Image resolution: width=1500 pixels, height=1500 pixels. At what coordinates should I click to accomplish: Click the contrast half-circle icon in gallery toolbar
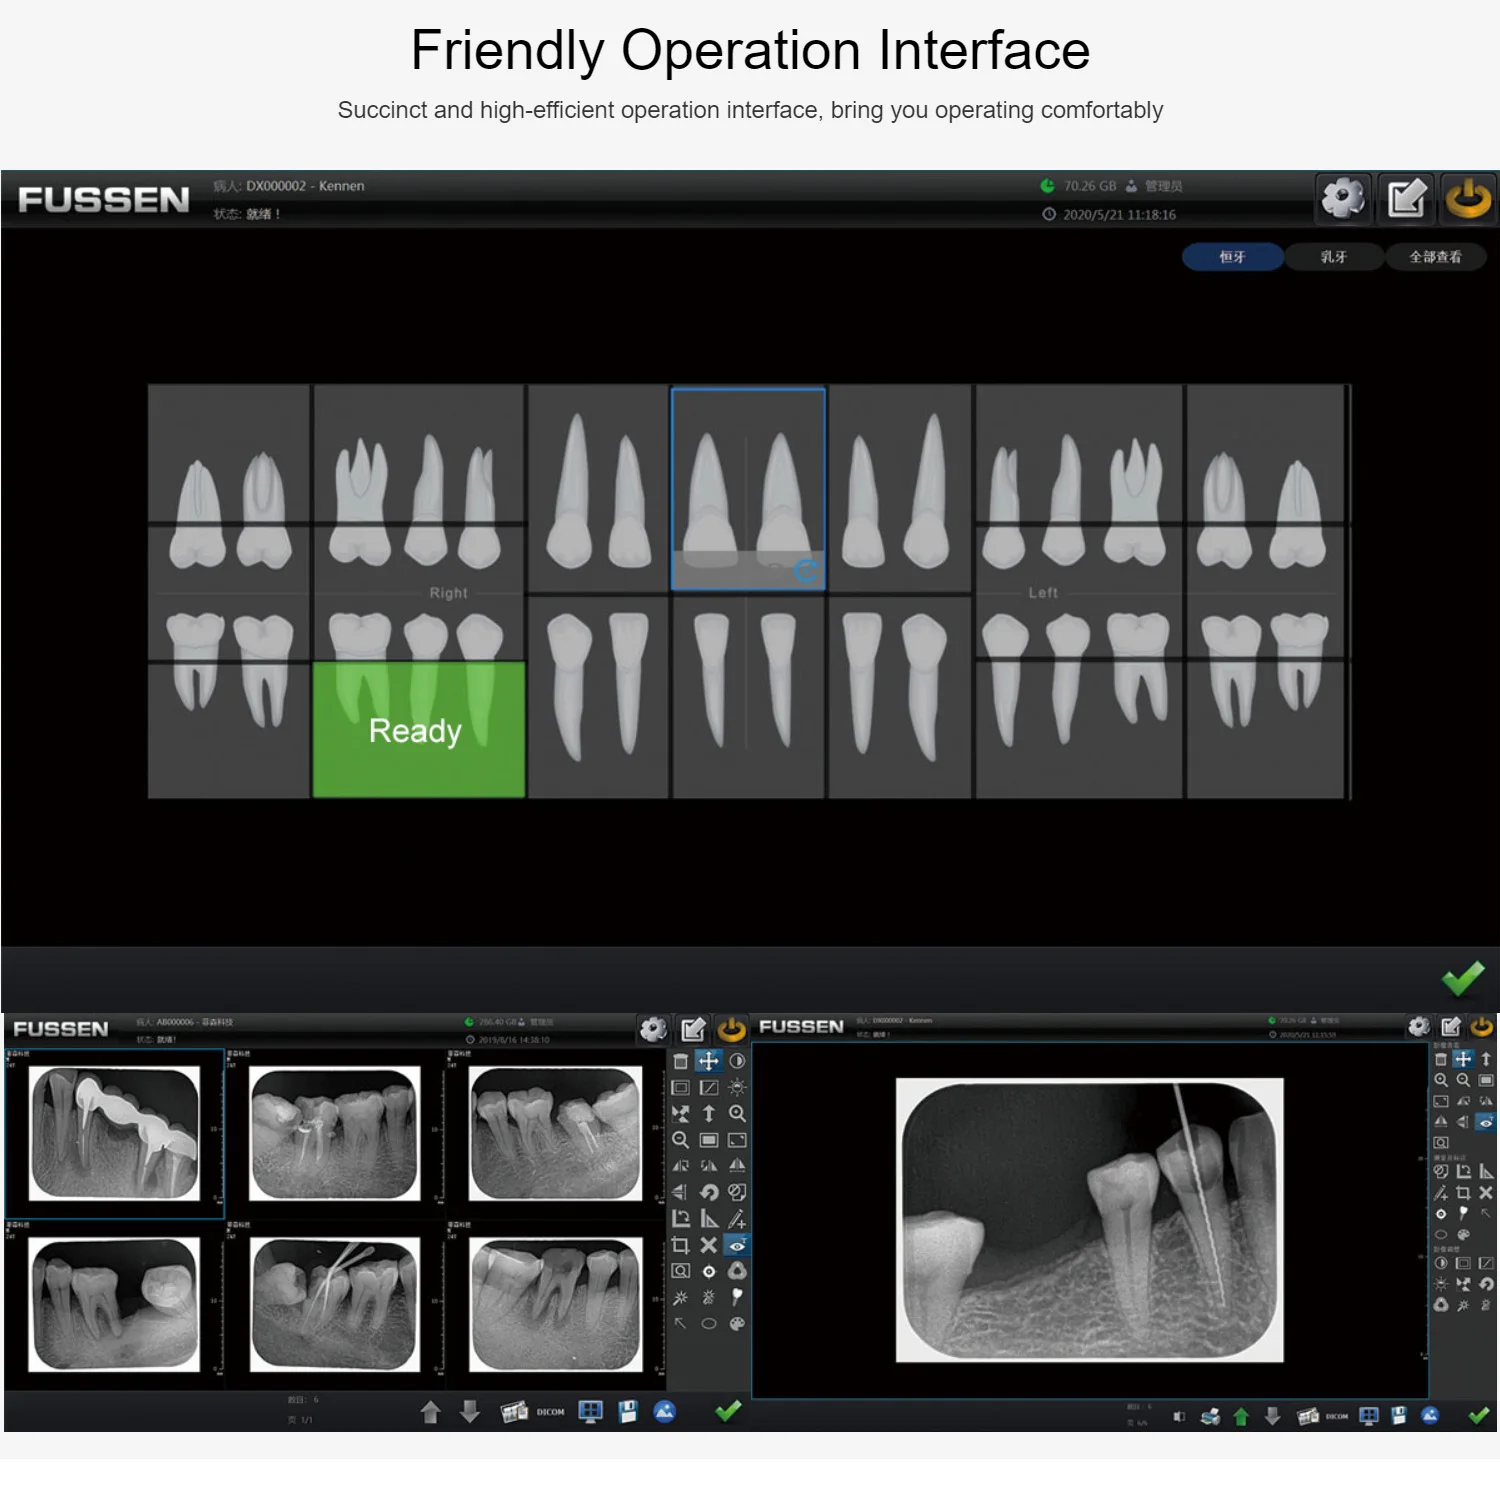point(737,1061)
